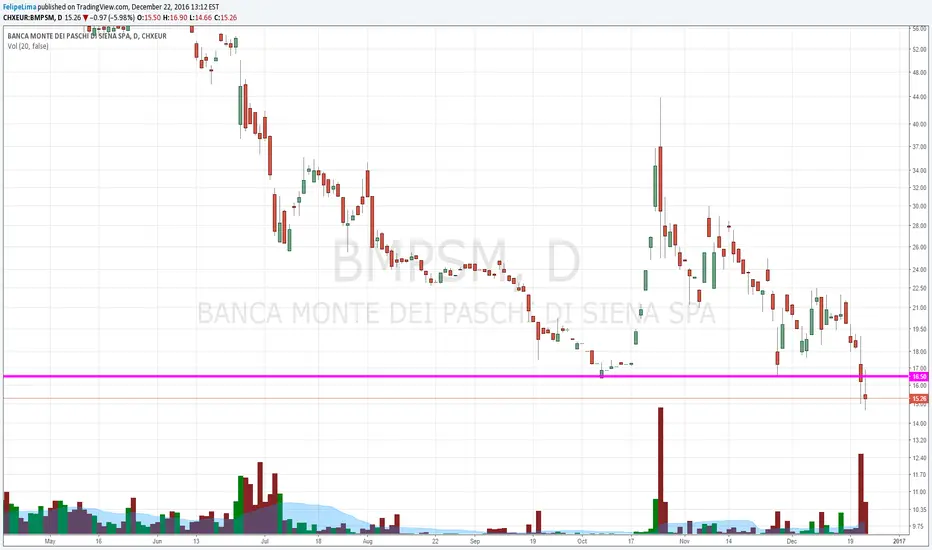This screenshot has height=550, width=932.
Task: Click the BANCA MONTE DEI PASCHI legend title
Action: coord(87,36)
